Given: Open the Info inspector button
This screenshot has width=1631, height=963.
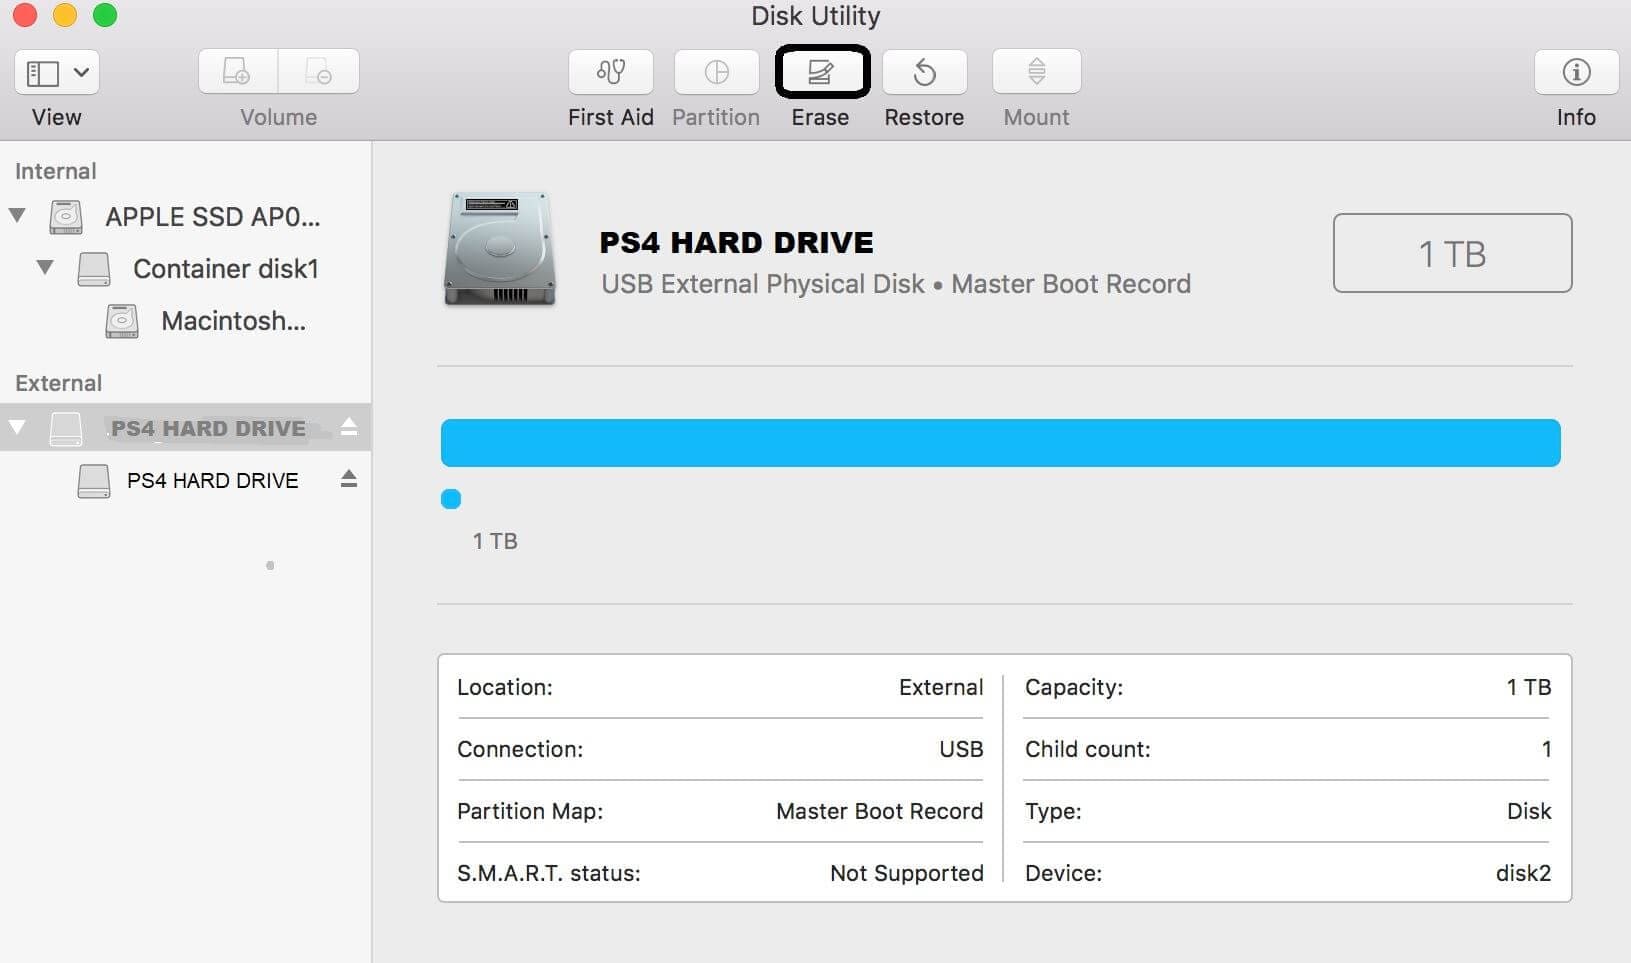Looking at the screenshot, I should pos(1576,72).
